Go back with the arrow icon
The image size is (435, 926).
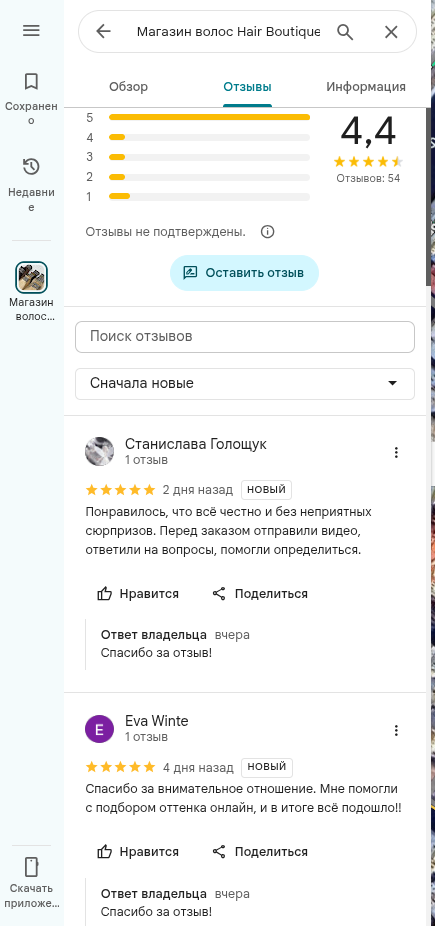coord(103,31)
